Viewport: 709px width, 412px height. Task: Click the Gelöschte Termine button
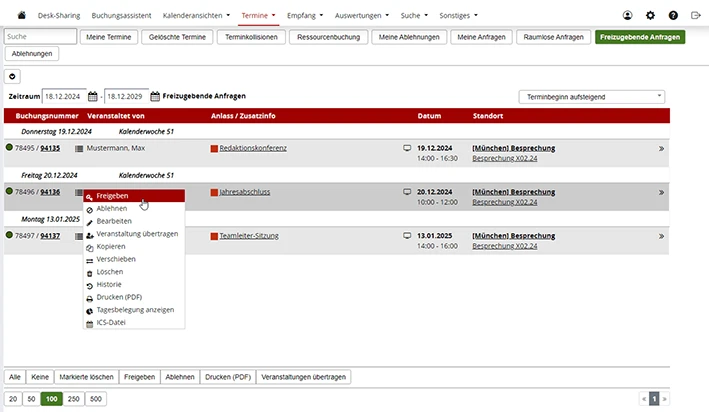click(177, 37)
